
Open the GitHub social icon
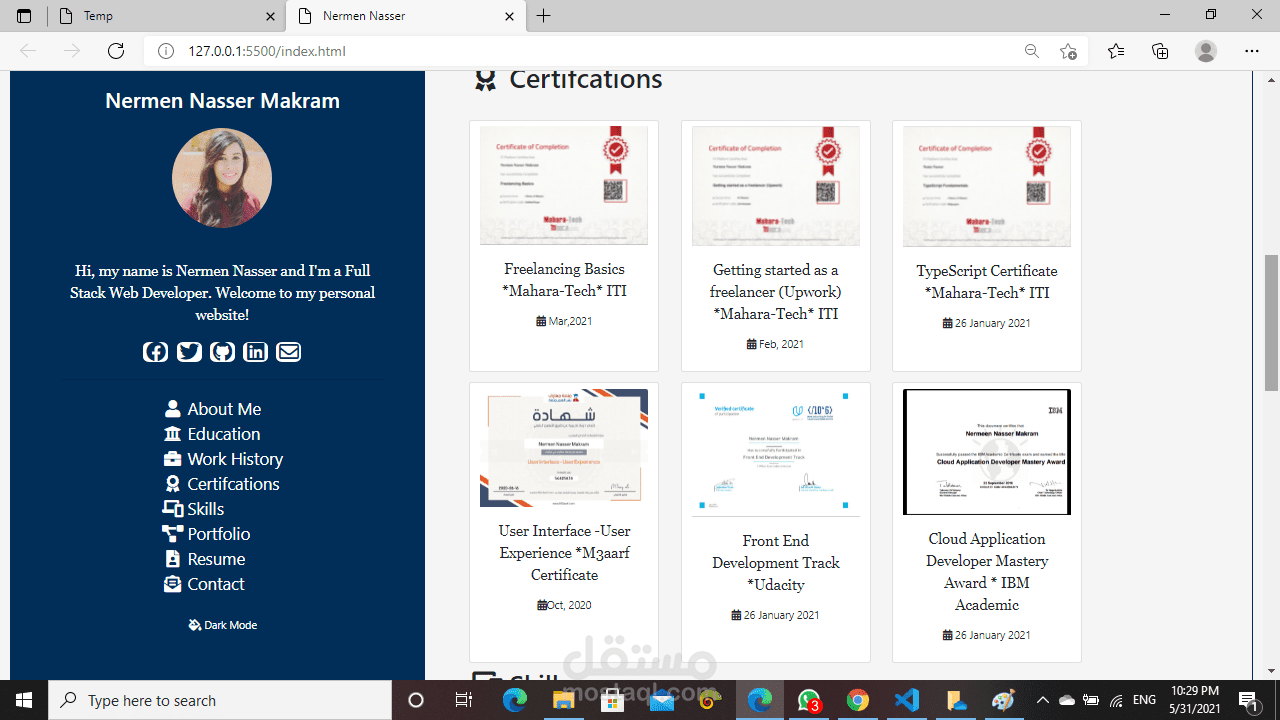(x=222, y=352)
